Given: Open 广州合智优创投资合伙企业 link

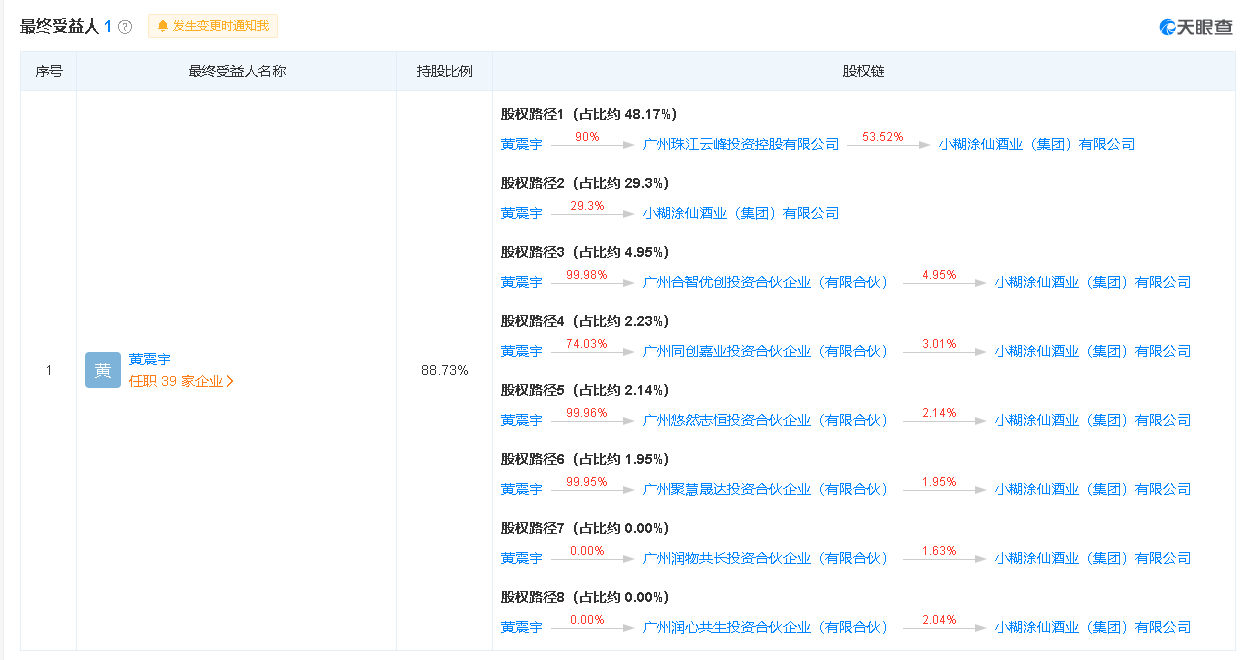Looking at the screenshot, I should tap(767, 282).
